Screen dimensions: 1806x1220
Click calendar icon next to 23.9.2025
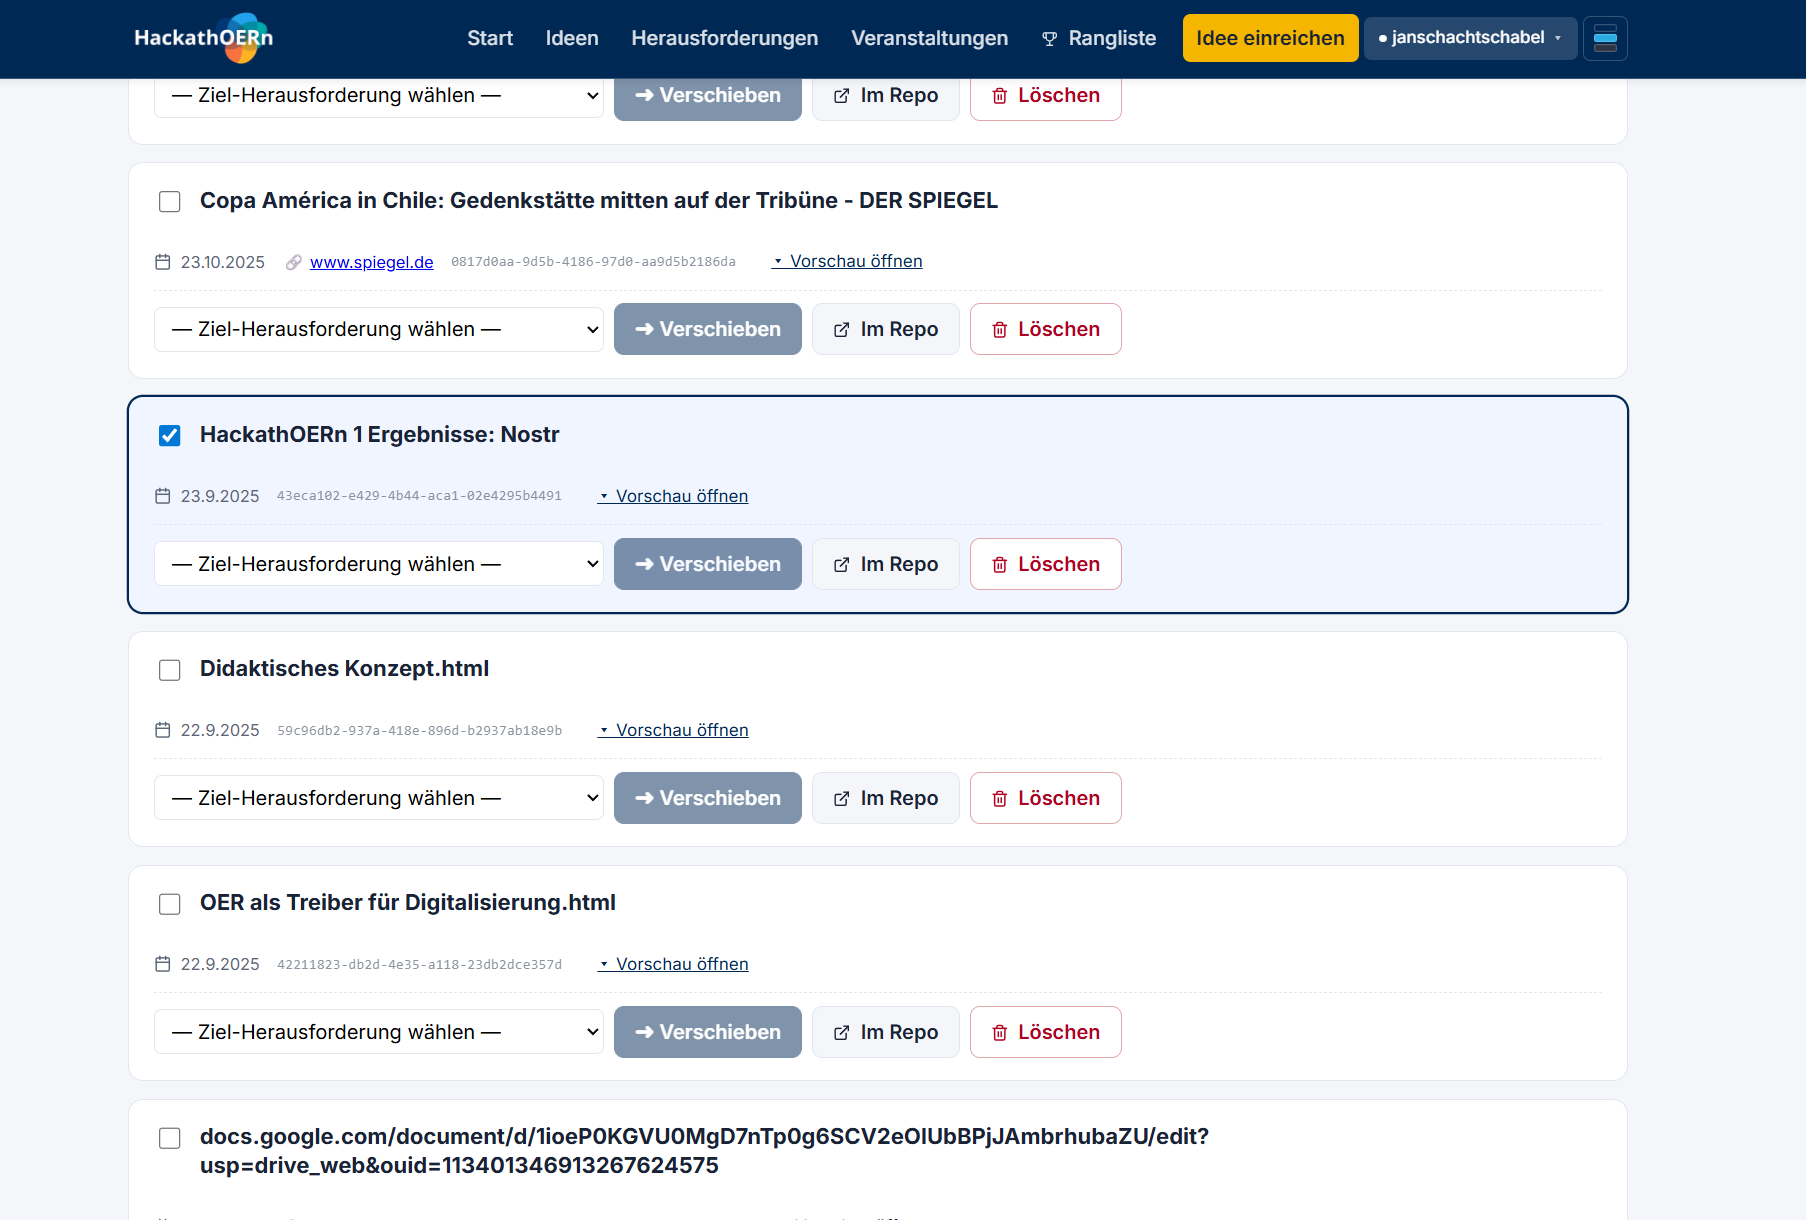pos(163,496)
